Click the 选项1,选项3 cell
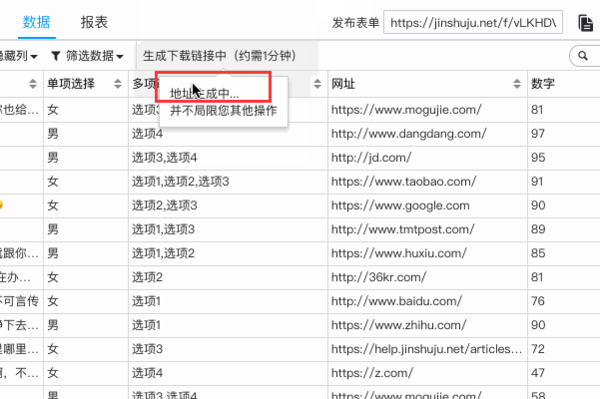This screenshot has height=399, width=600. pyautogui.click(x=228, y=230)
